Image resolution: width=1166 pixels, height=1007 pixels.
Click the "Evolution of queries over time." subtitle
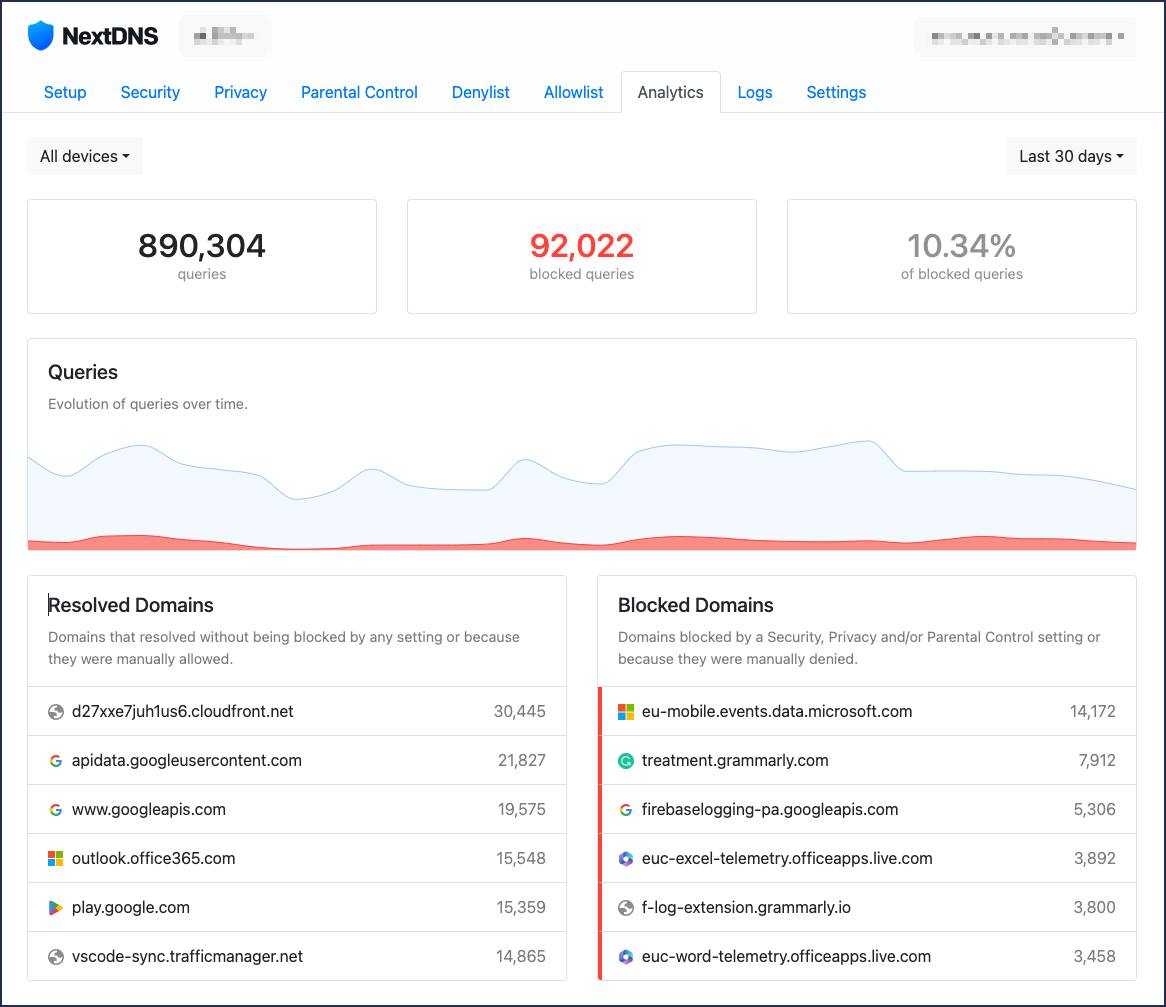click(148, 405)
